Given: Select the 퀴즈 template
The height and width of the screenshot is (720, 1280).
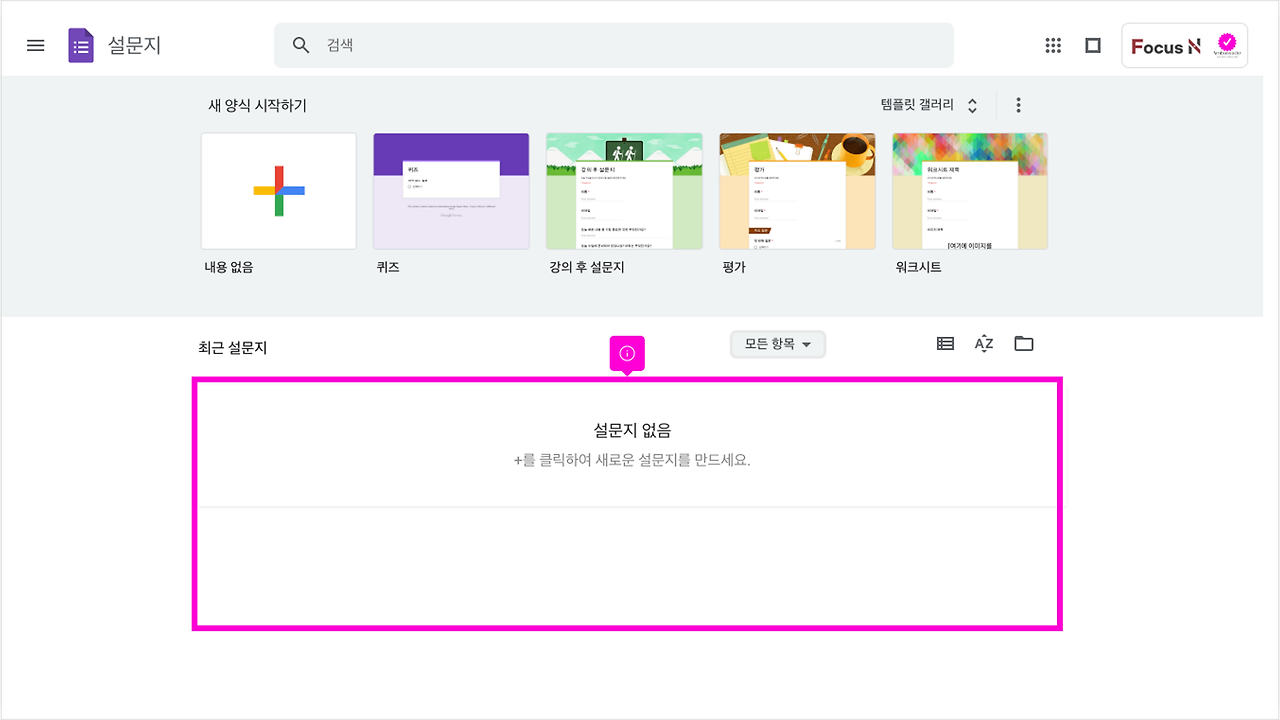Looking at the screenshot, I should point(451,190).
